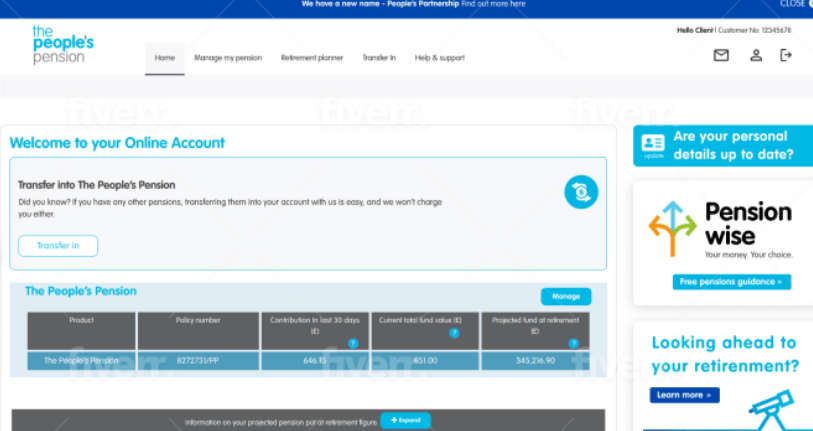Click Find out more here link

(493, 4)
